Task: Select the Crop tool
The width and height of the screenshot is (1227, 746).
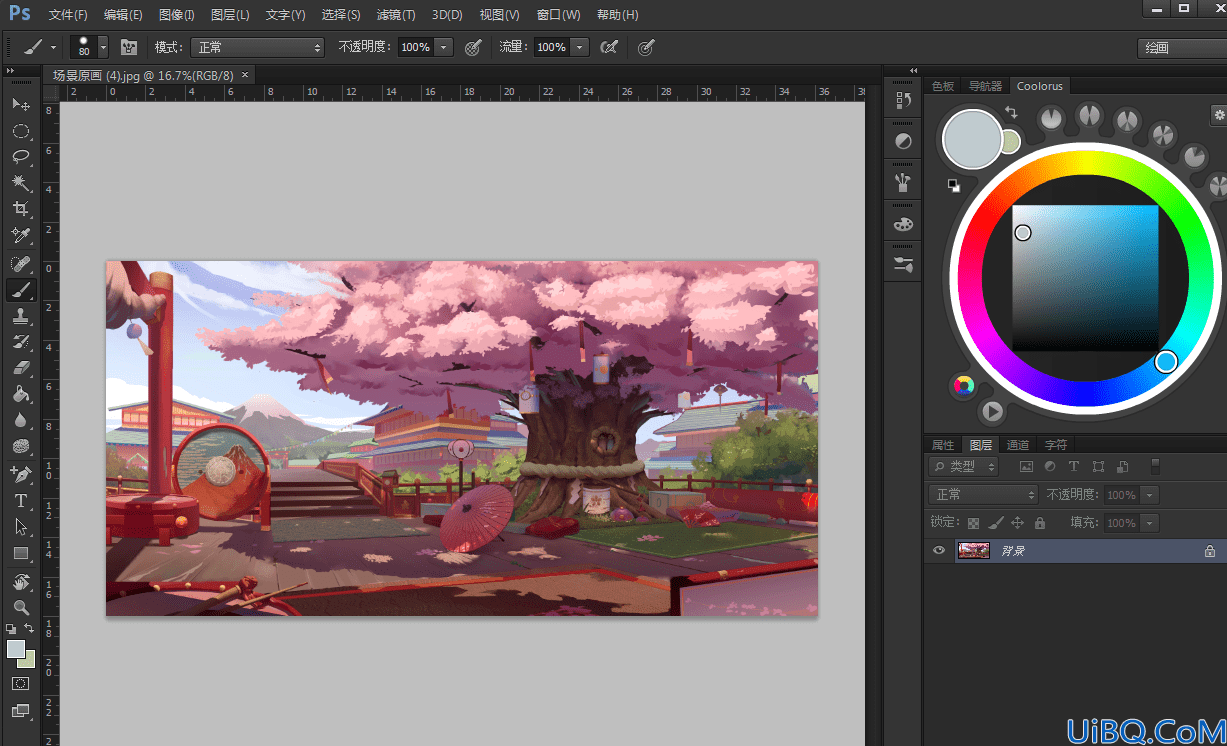Action: click(20, 209)
